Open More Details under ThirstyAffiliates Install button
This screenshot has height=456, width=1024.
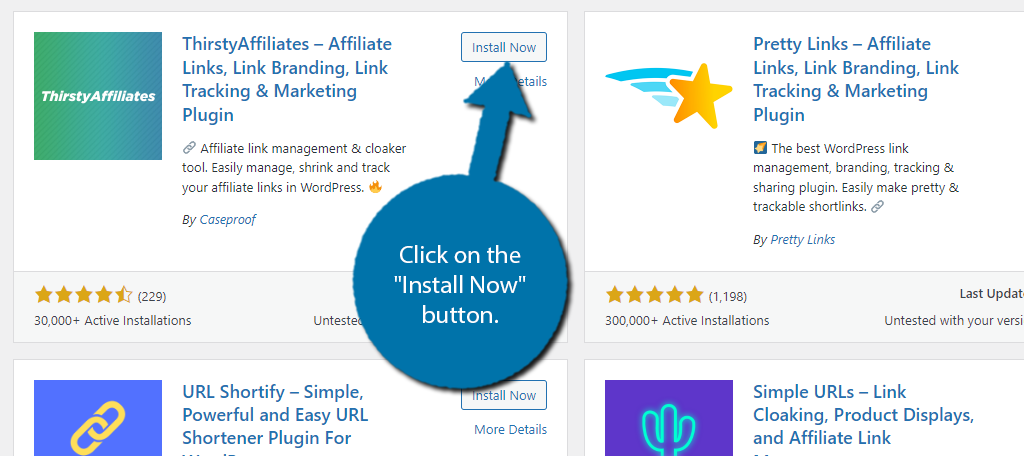(511, 82)
